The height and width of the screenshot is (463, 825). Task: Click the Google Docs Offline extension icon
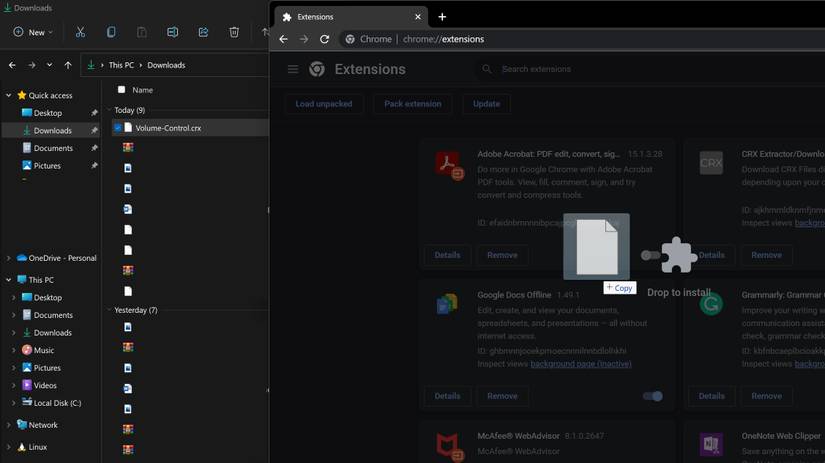447,304
